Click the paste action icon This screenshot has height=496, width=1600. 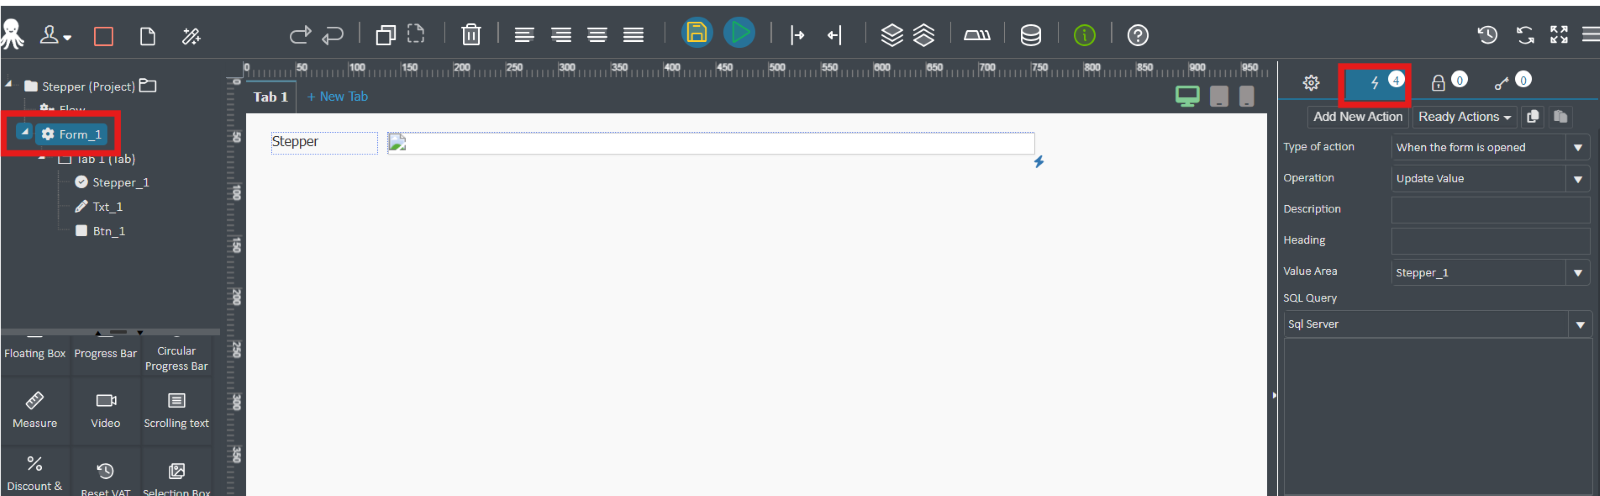coord(1560,117)
